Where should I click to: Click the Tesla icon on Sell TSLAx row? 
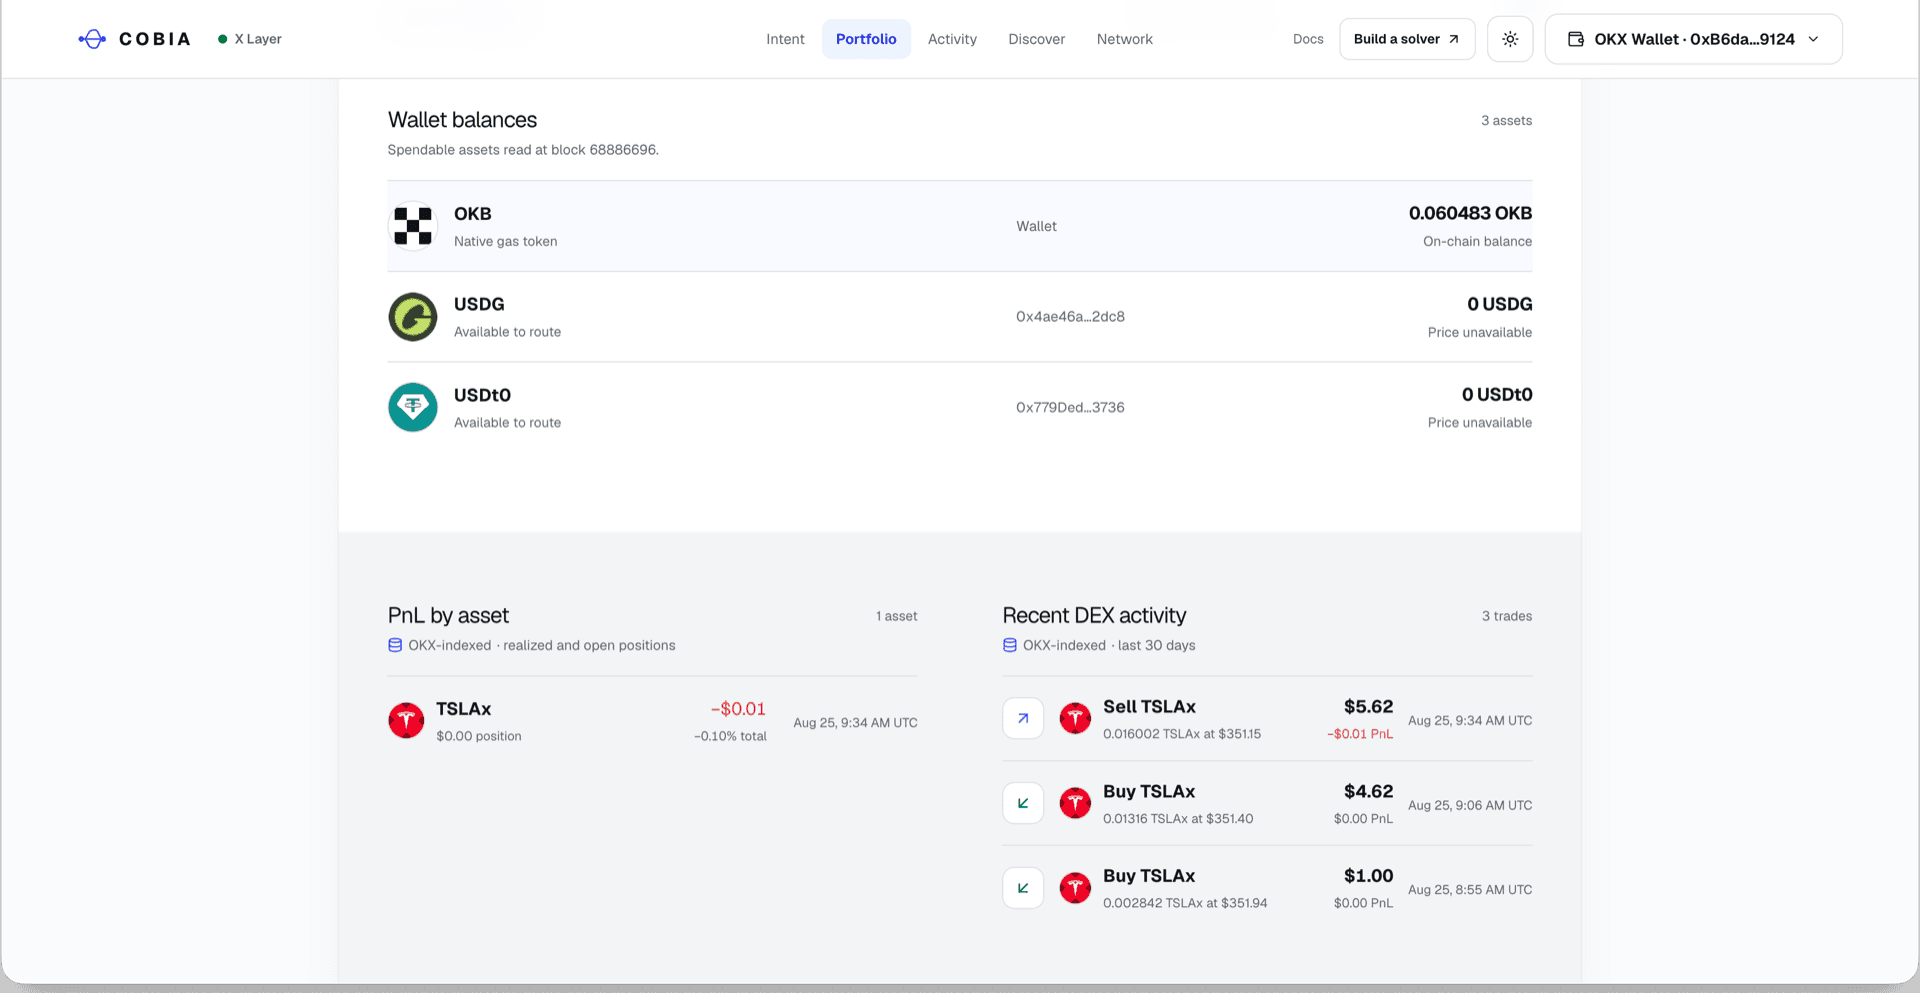(1075, 718)
